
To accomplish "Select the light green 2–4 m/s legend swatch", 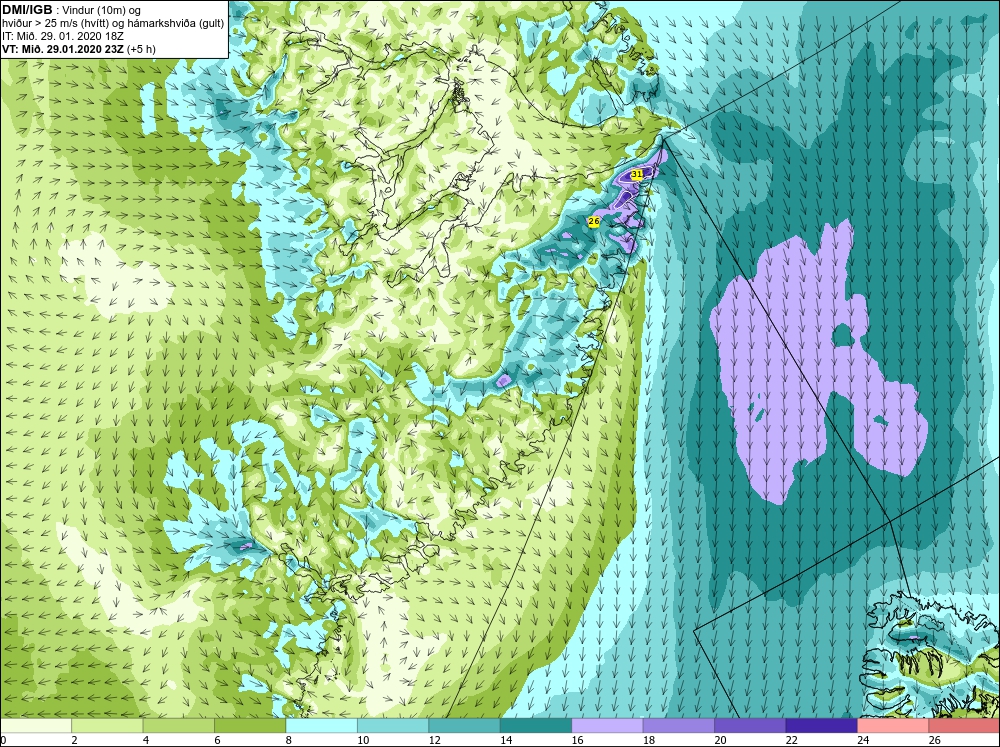I will (107, 725).
